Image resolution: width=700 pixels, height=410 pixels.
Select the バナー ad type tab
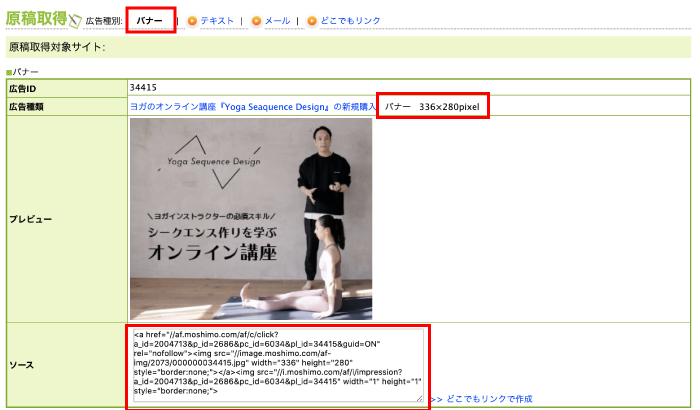(x=151, y=19)
